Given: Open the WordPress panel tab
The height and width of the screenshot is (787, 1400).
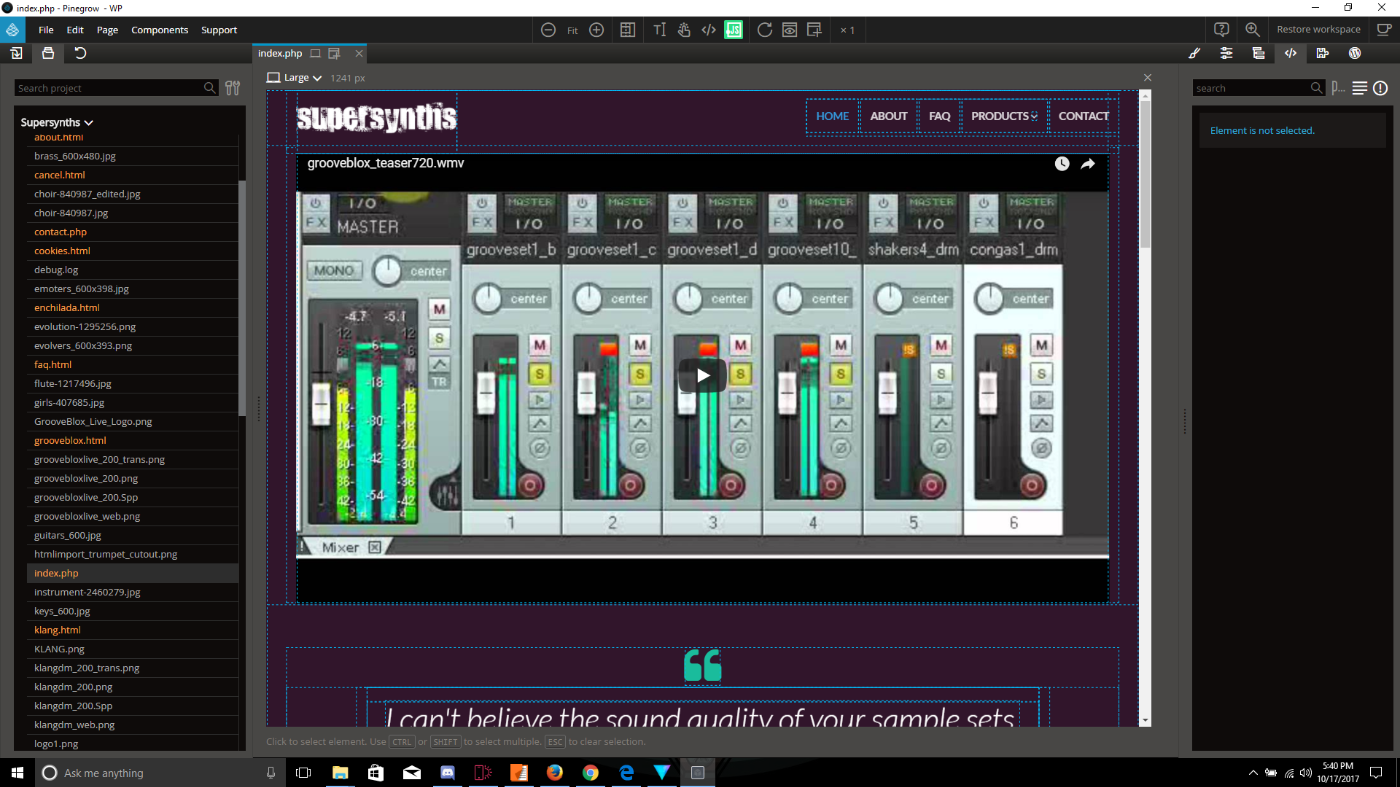Looking at the screenshot, I should [x=1355, y=53].
